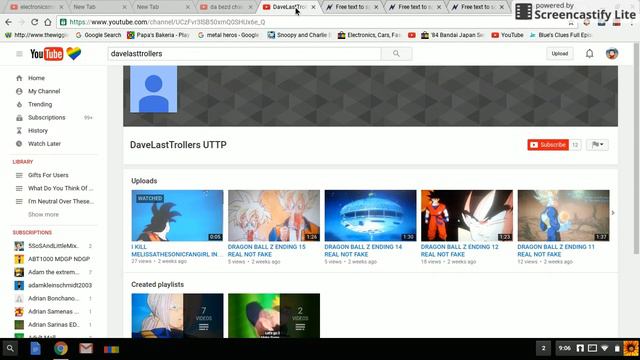The image size is (640, 360).
Task: Open Google Docs from the shelf
Action: point(36,349)
